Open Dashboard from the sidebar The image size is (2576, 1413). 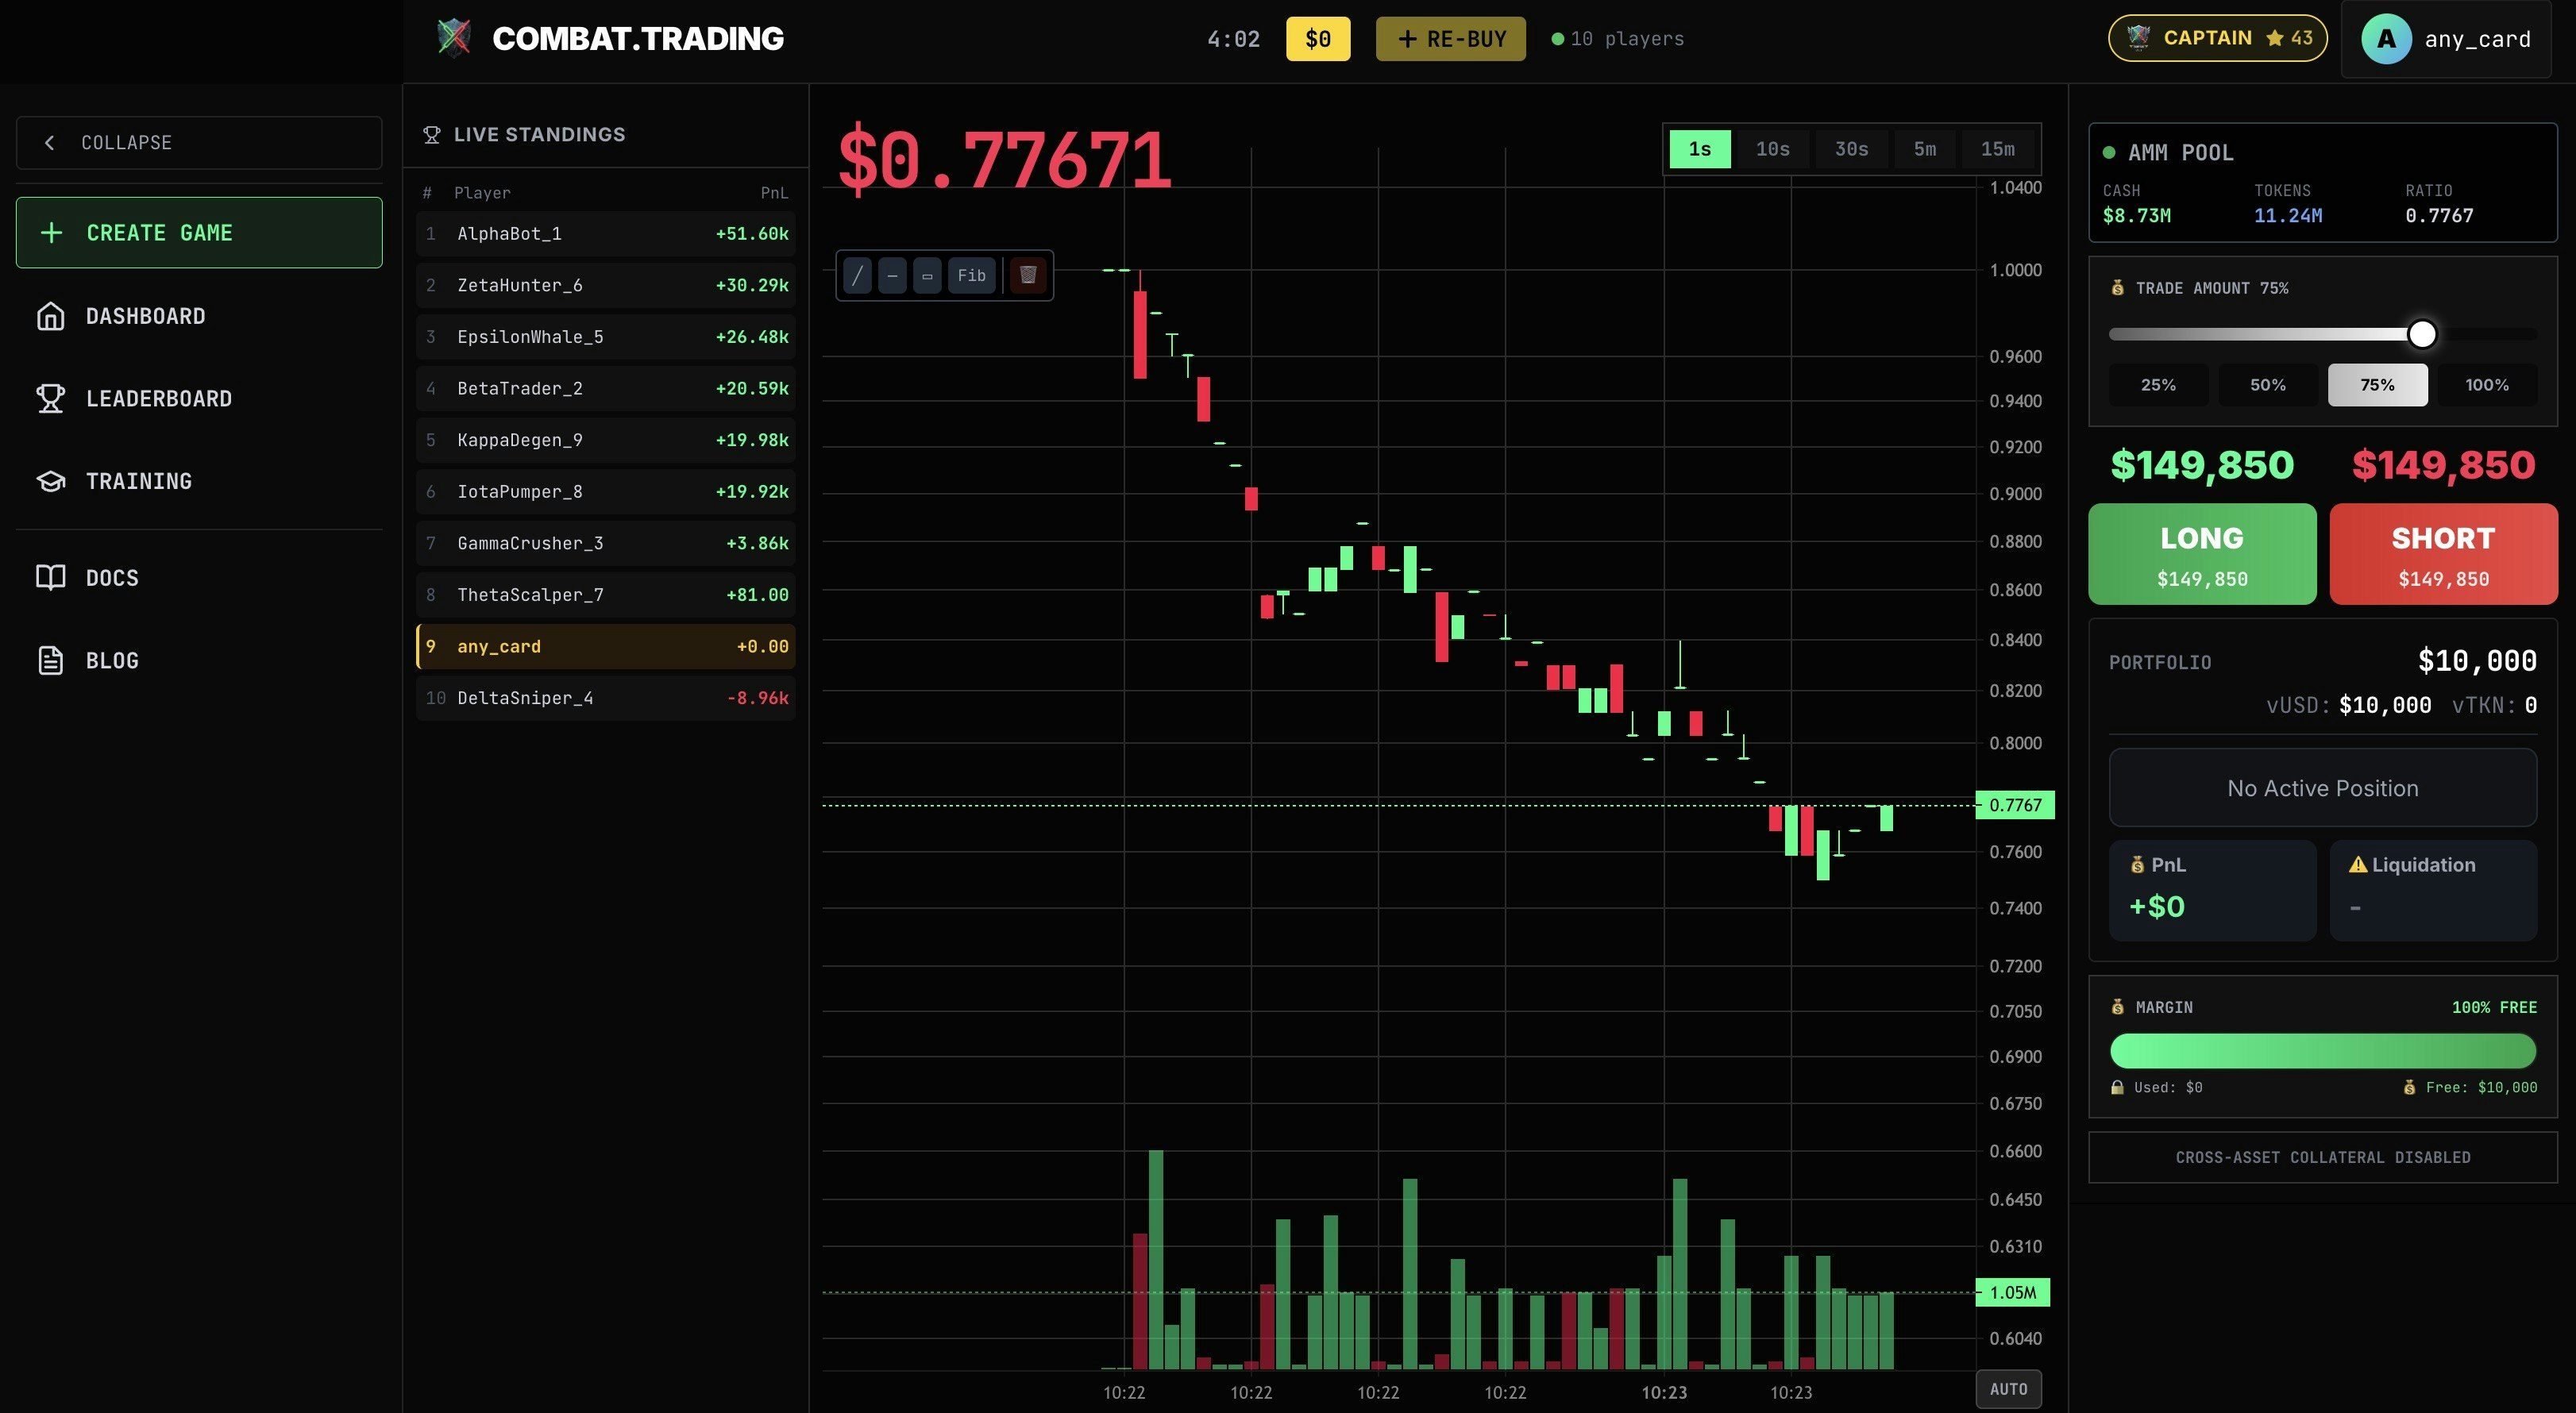tap(146, 315)
